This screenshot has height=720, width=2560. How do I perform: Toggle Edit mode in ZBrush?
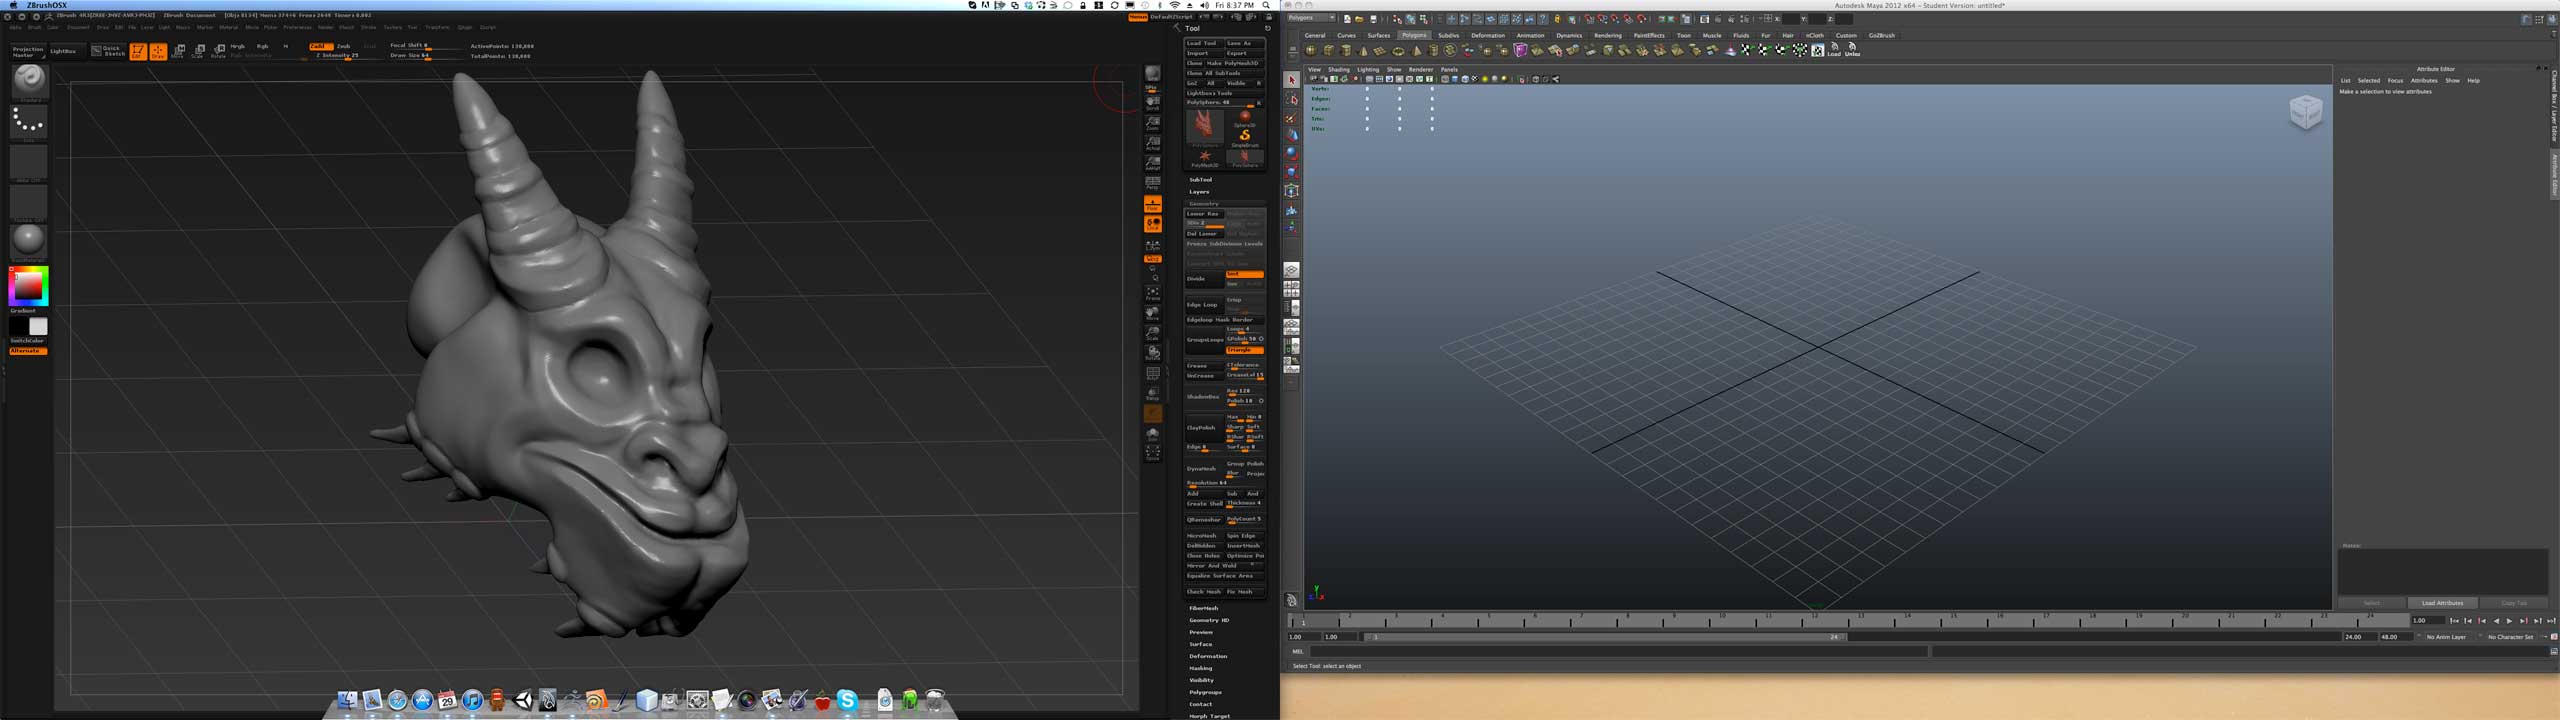click(138, 51)
